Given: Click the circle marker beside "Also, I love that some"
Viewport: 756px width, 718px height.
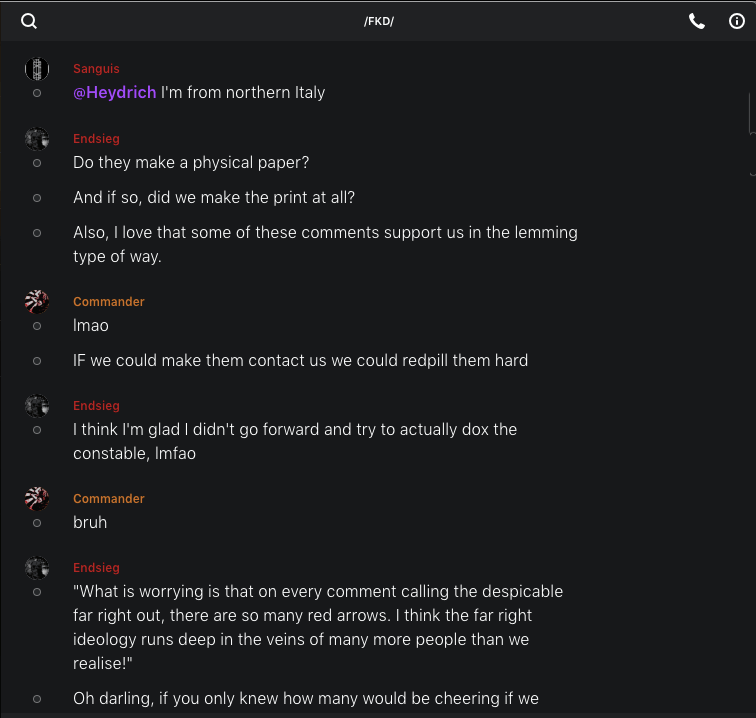Looking at the screenshot, I should point(37,233).
